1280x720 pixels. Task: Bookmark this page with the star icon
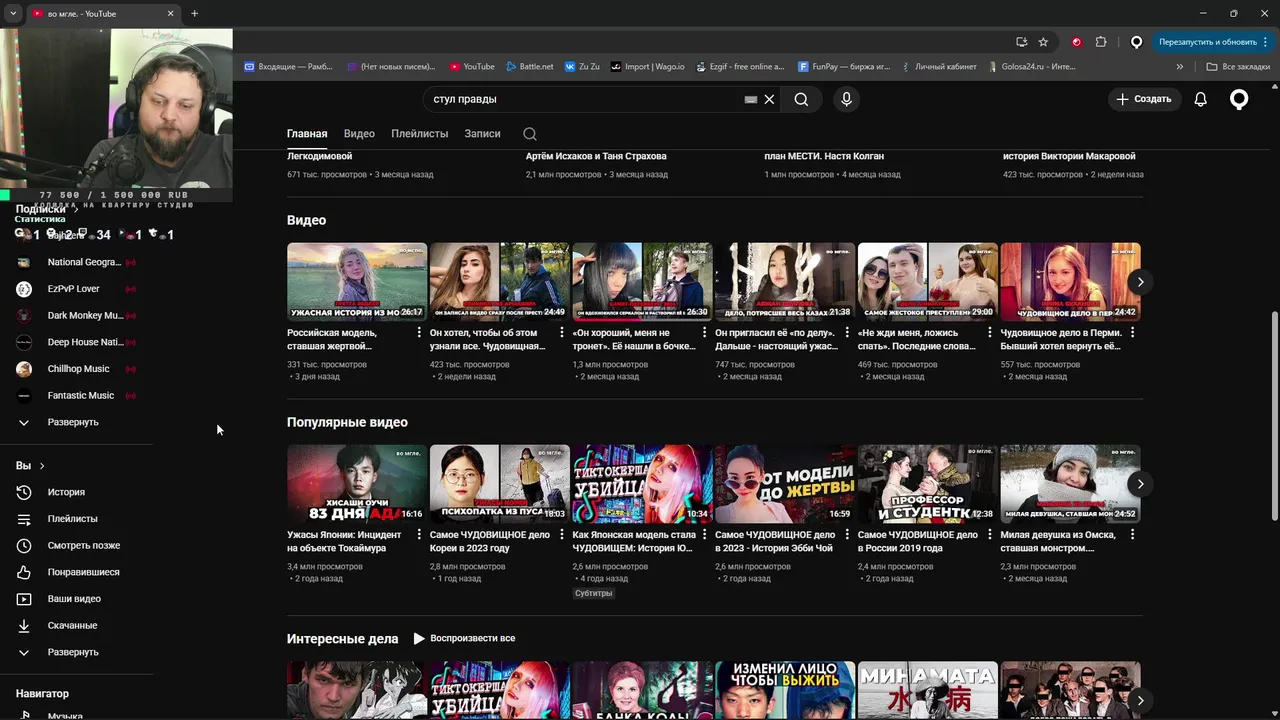(1043, 42)
